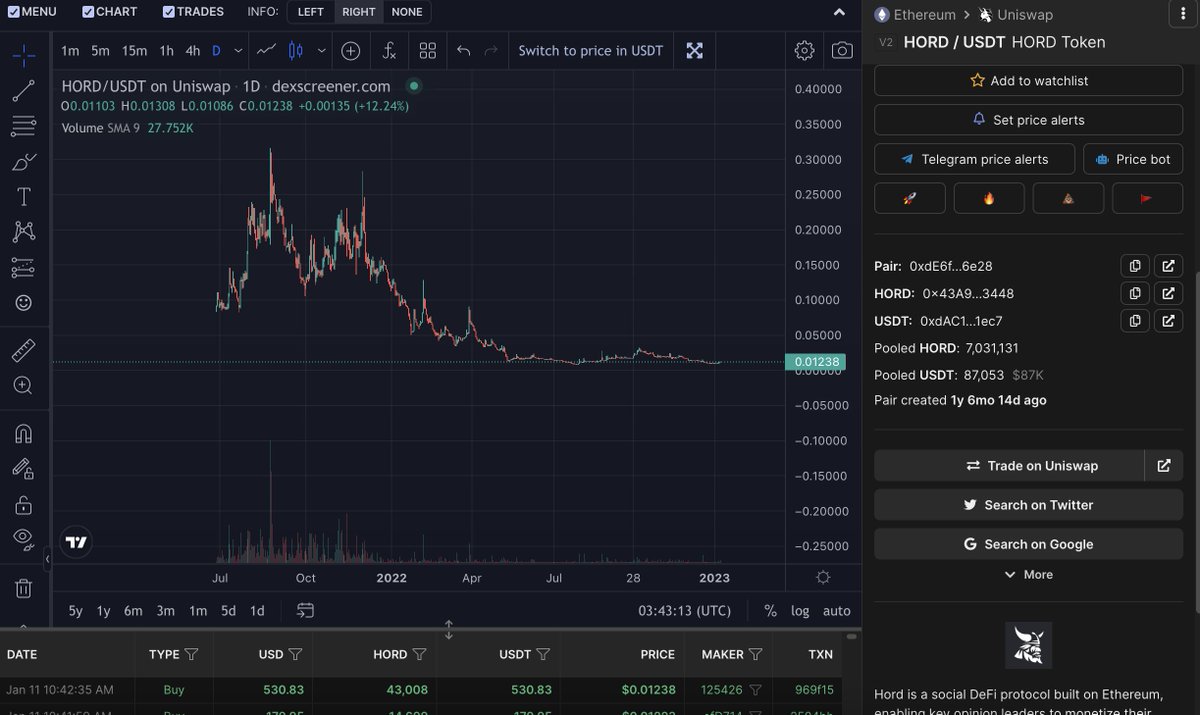Set info panel to RIGHT

358,12
